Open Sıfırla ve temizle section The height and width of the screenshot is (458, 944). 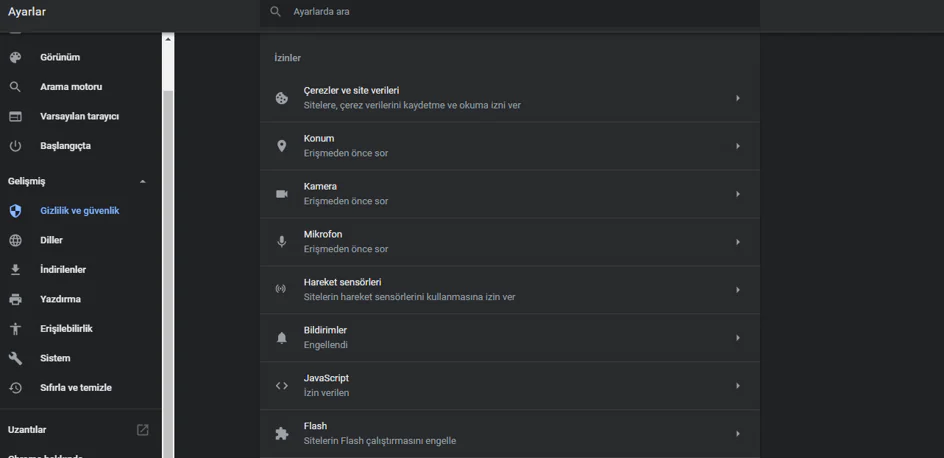pos(76,388)
